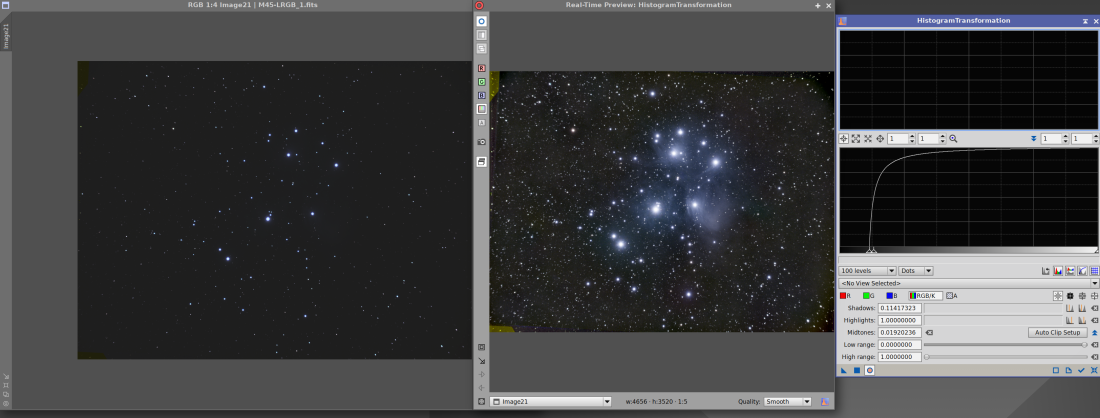Click the stacked-windows icon in preview sidebar

482,48
